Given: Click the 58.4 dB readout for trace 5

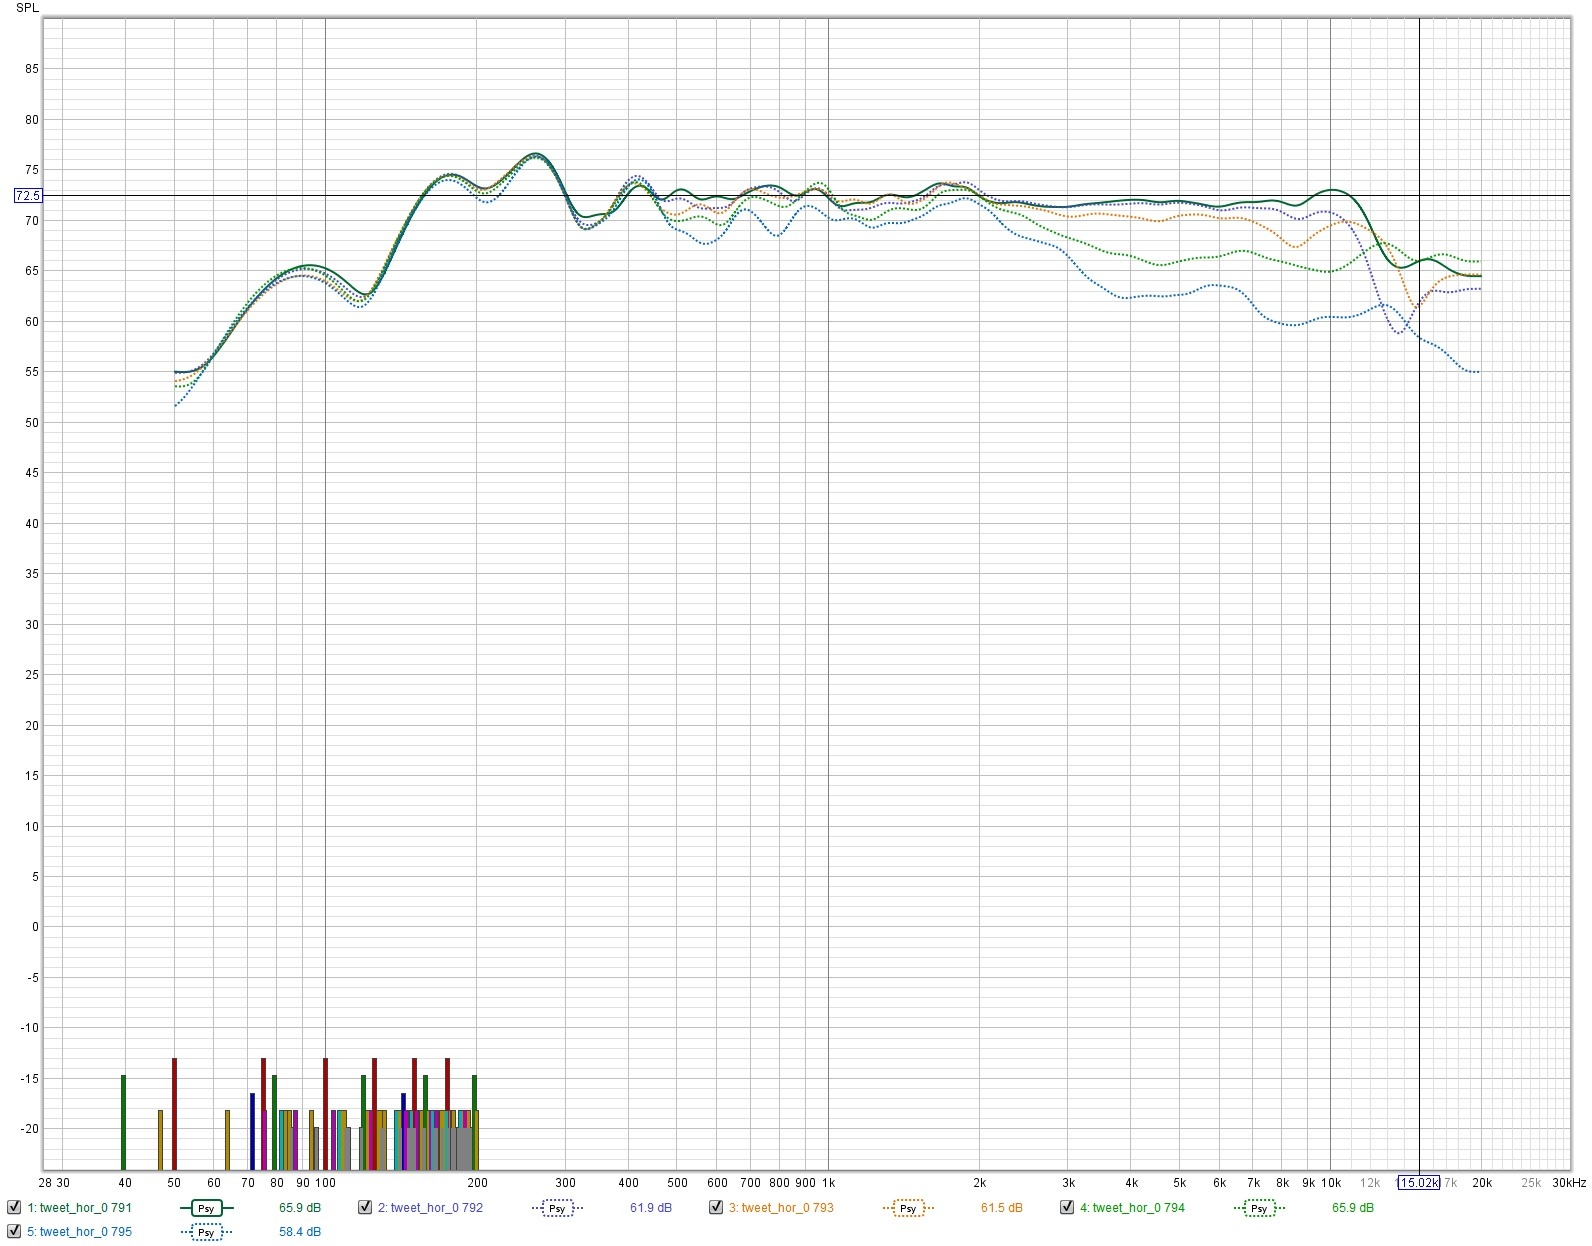Looking at the screenshot, I should click(x=300, y=1232).
